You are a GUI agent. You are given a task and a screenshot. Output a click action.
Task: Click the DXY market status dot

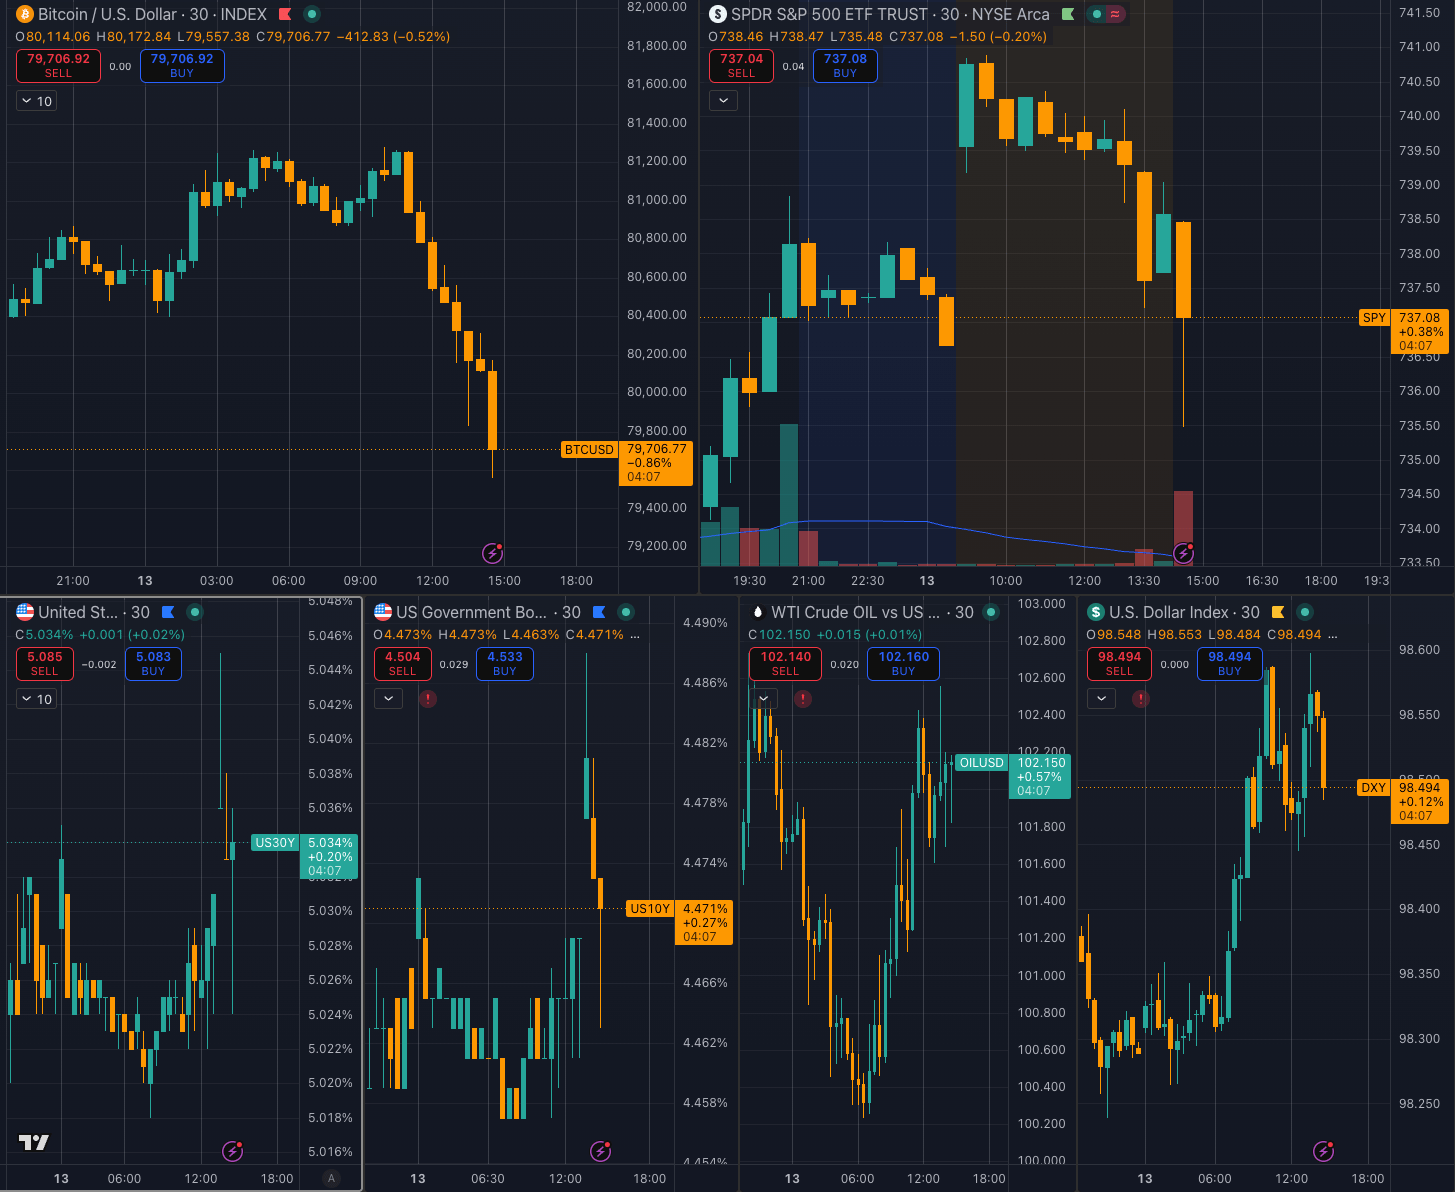click(1305, 612)
